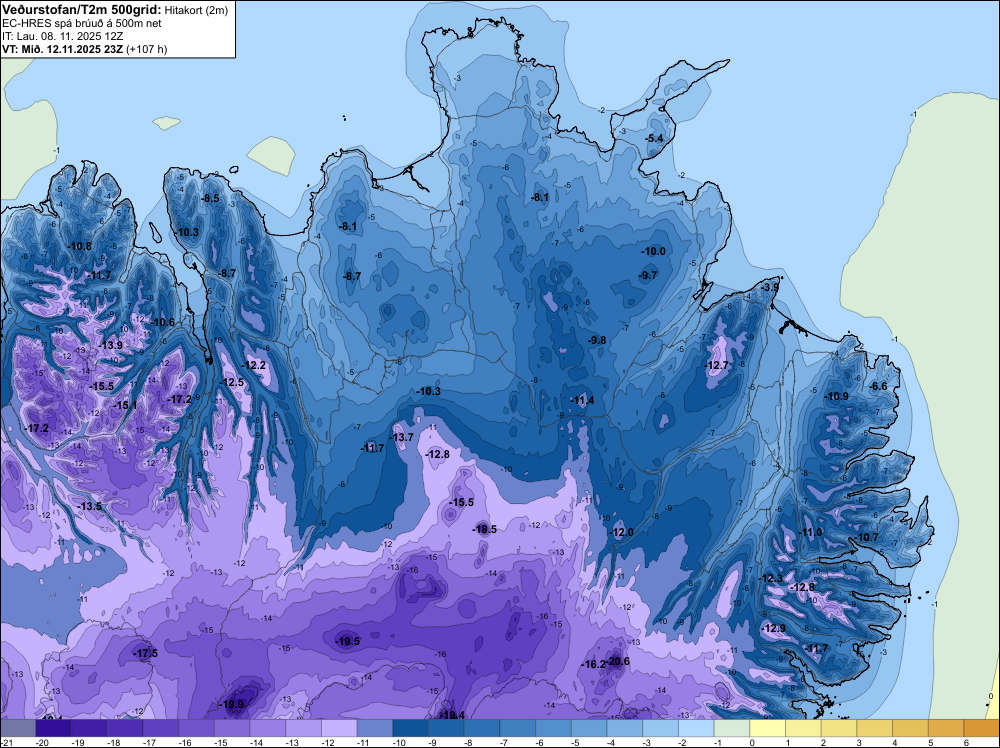Image resolution: width=1000 pixels, height=748 pixels.
Task: Select the -6.6 temperature reading
Action: tap(878, 386)
